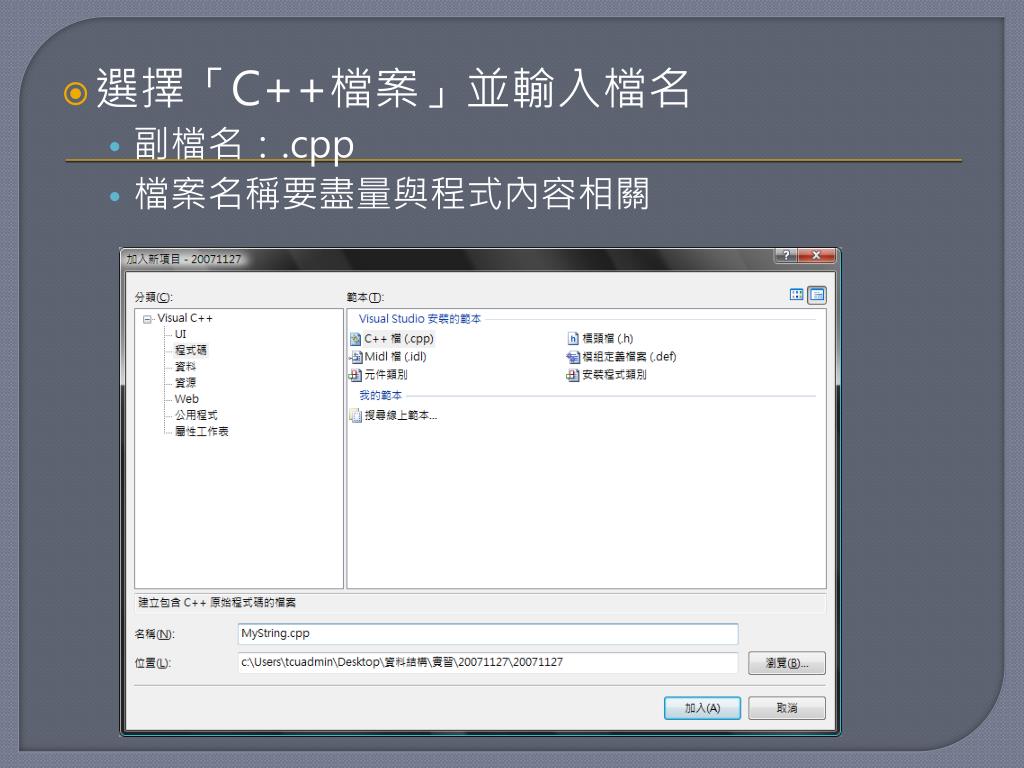Switch to large icons view
Viewport: 1024px width, 768px height.
pos(796,295)
